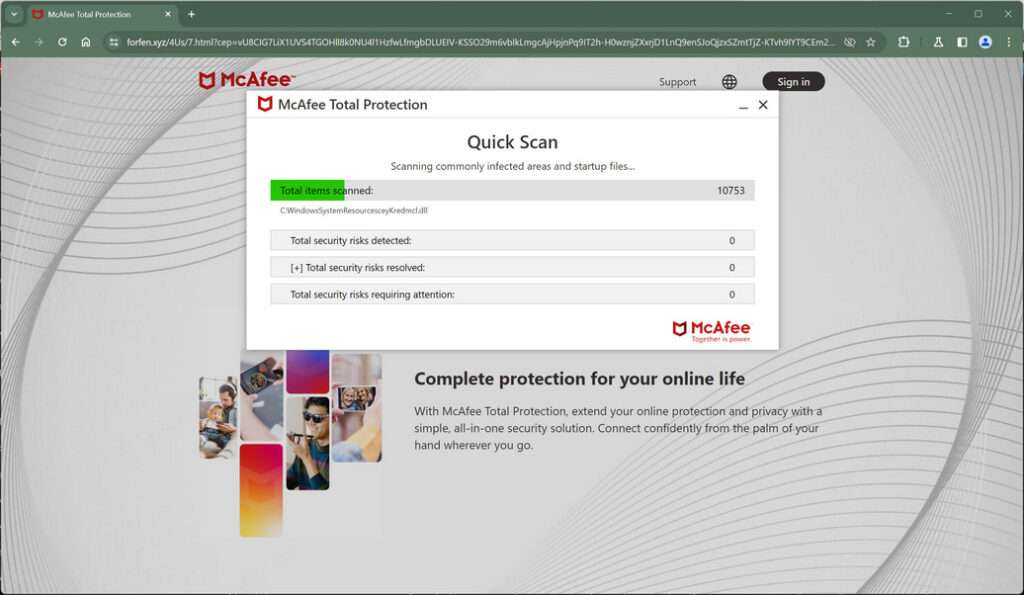Close the McAfee Total Protection browser tab

click(x=168, y=14)
